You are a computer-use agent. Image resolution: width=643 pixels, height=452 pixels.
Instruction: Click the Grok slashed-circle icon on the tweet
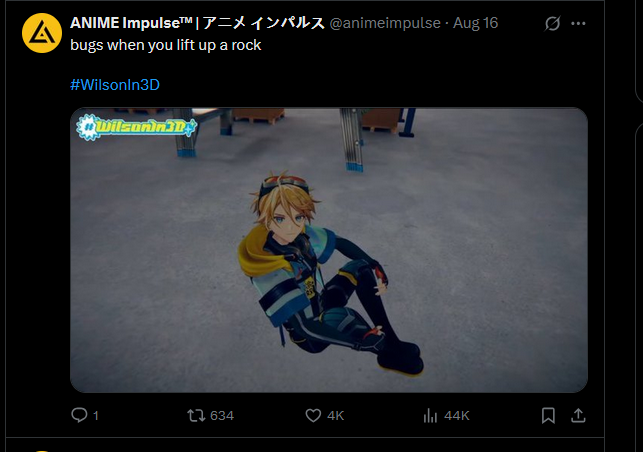[552, 23]
